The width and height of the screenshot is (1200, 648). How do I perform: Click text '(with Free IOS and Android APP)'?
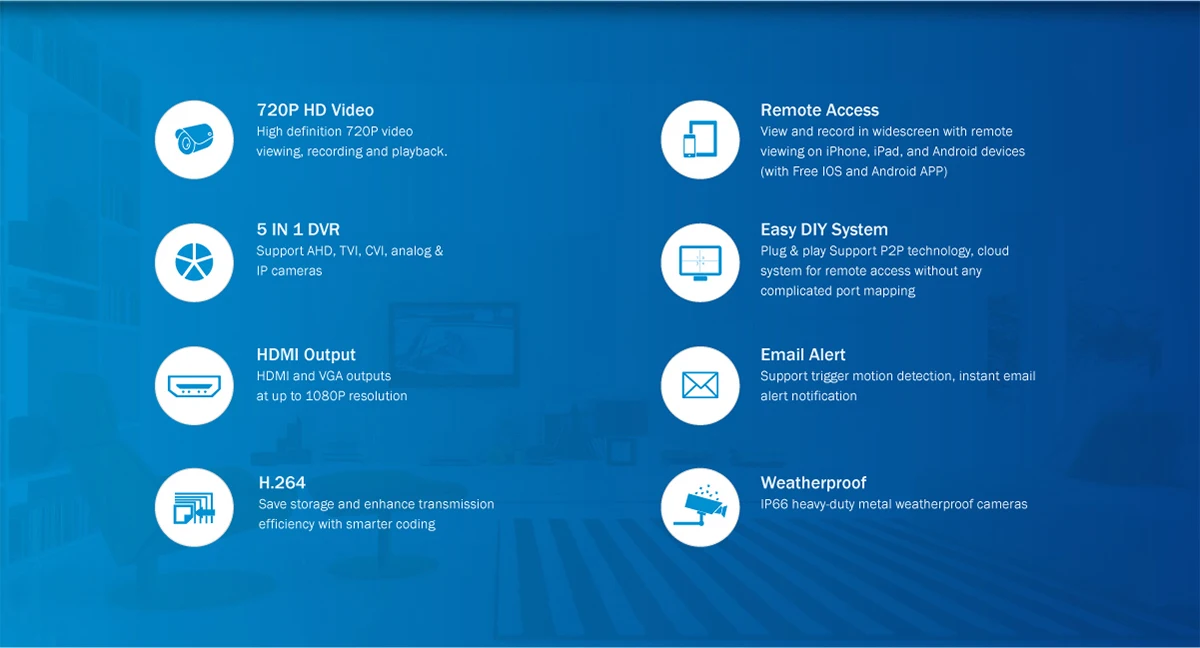click(854, 171)
